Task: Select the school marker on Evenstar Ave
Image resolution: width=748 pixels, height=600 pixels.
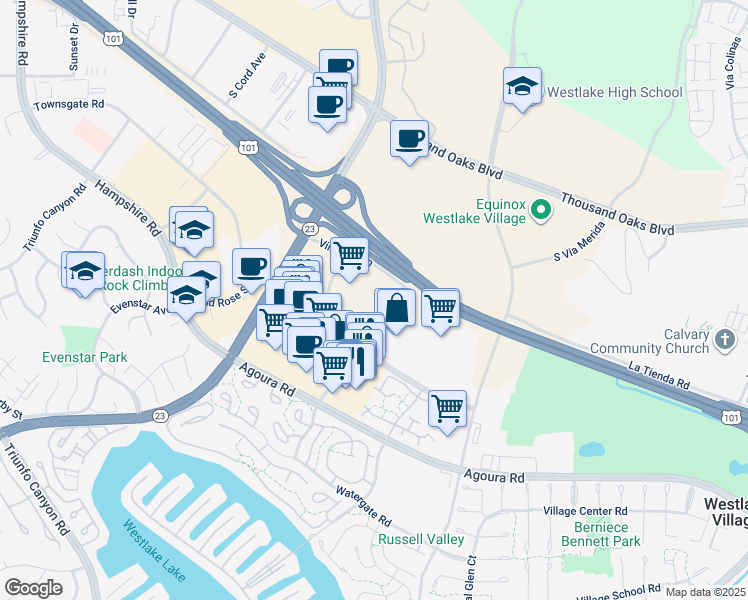Action: [187, 299]
